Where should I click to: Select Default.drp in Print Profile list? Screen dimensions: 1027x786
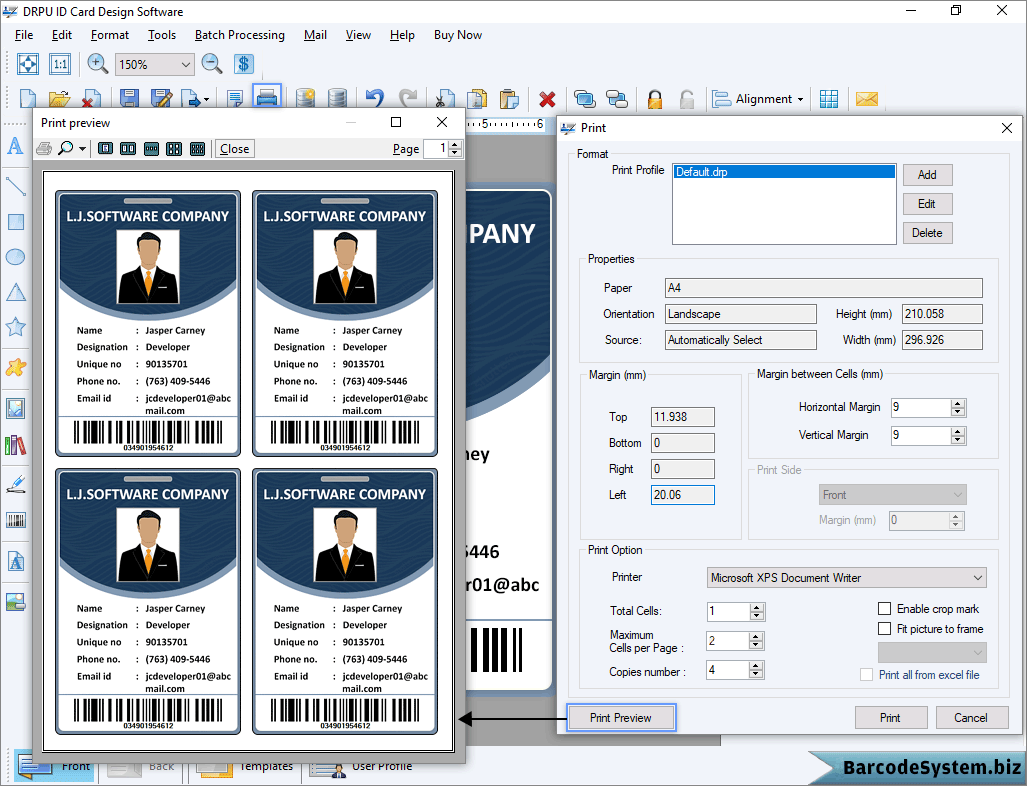pos(784,172)
